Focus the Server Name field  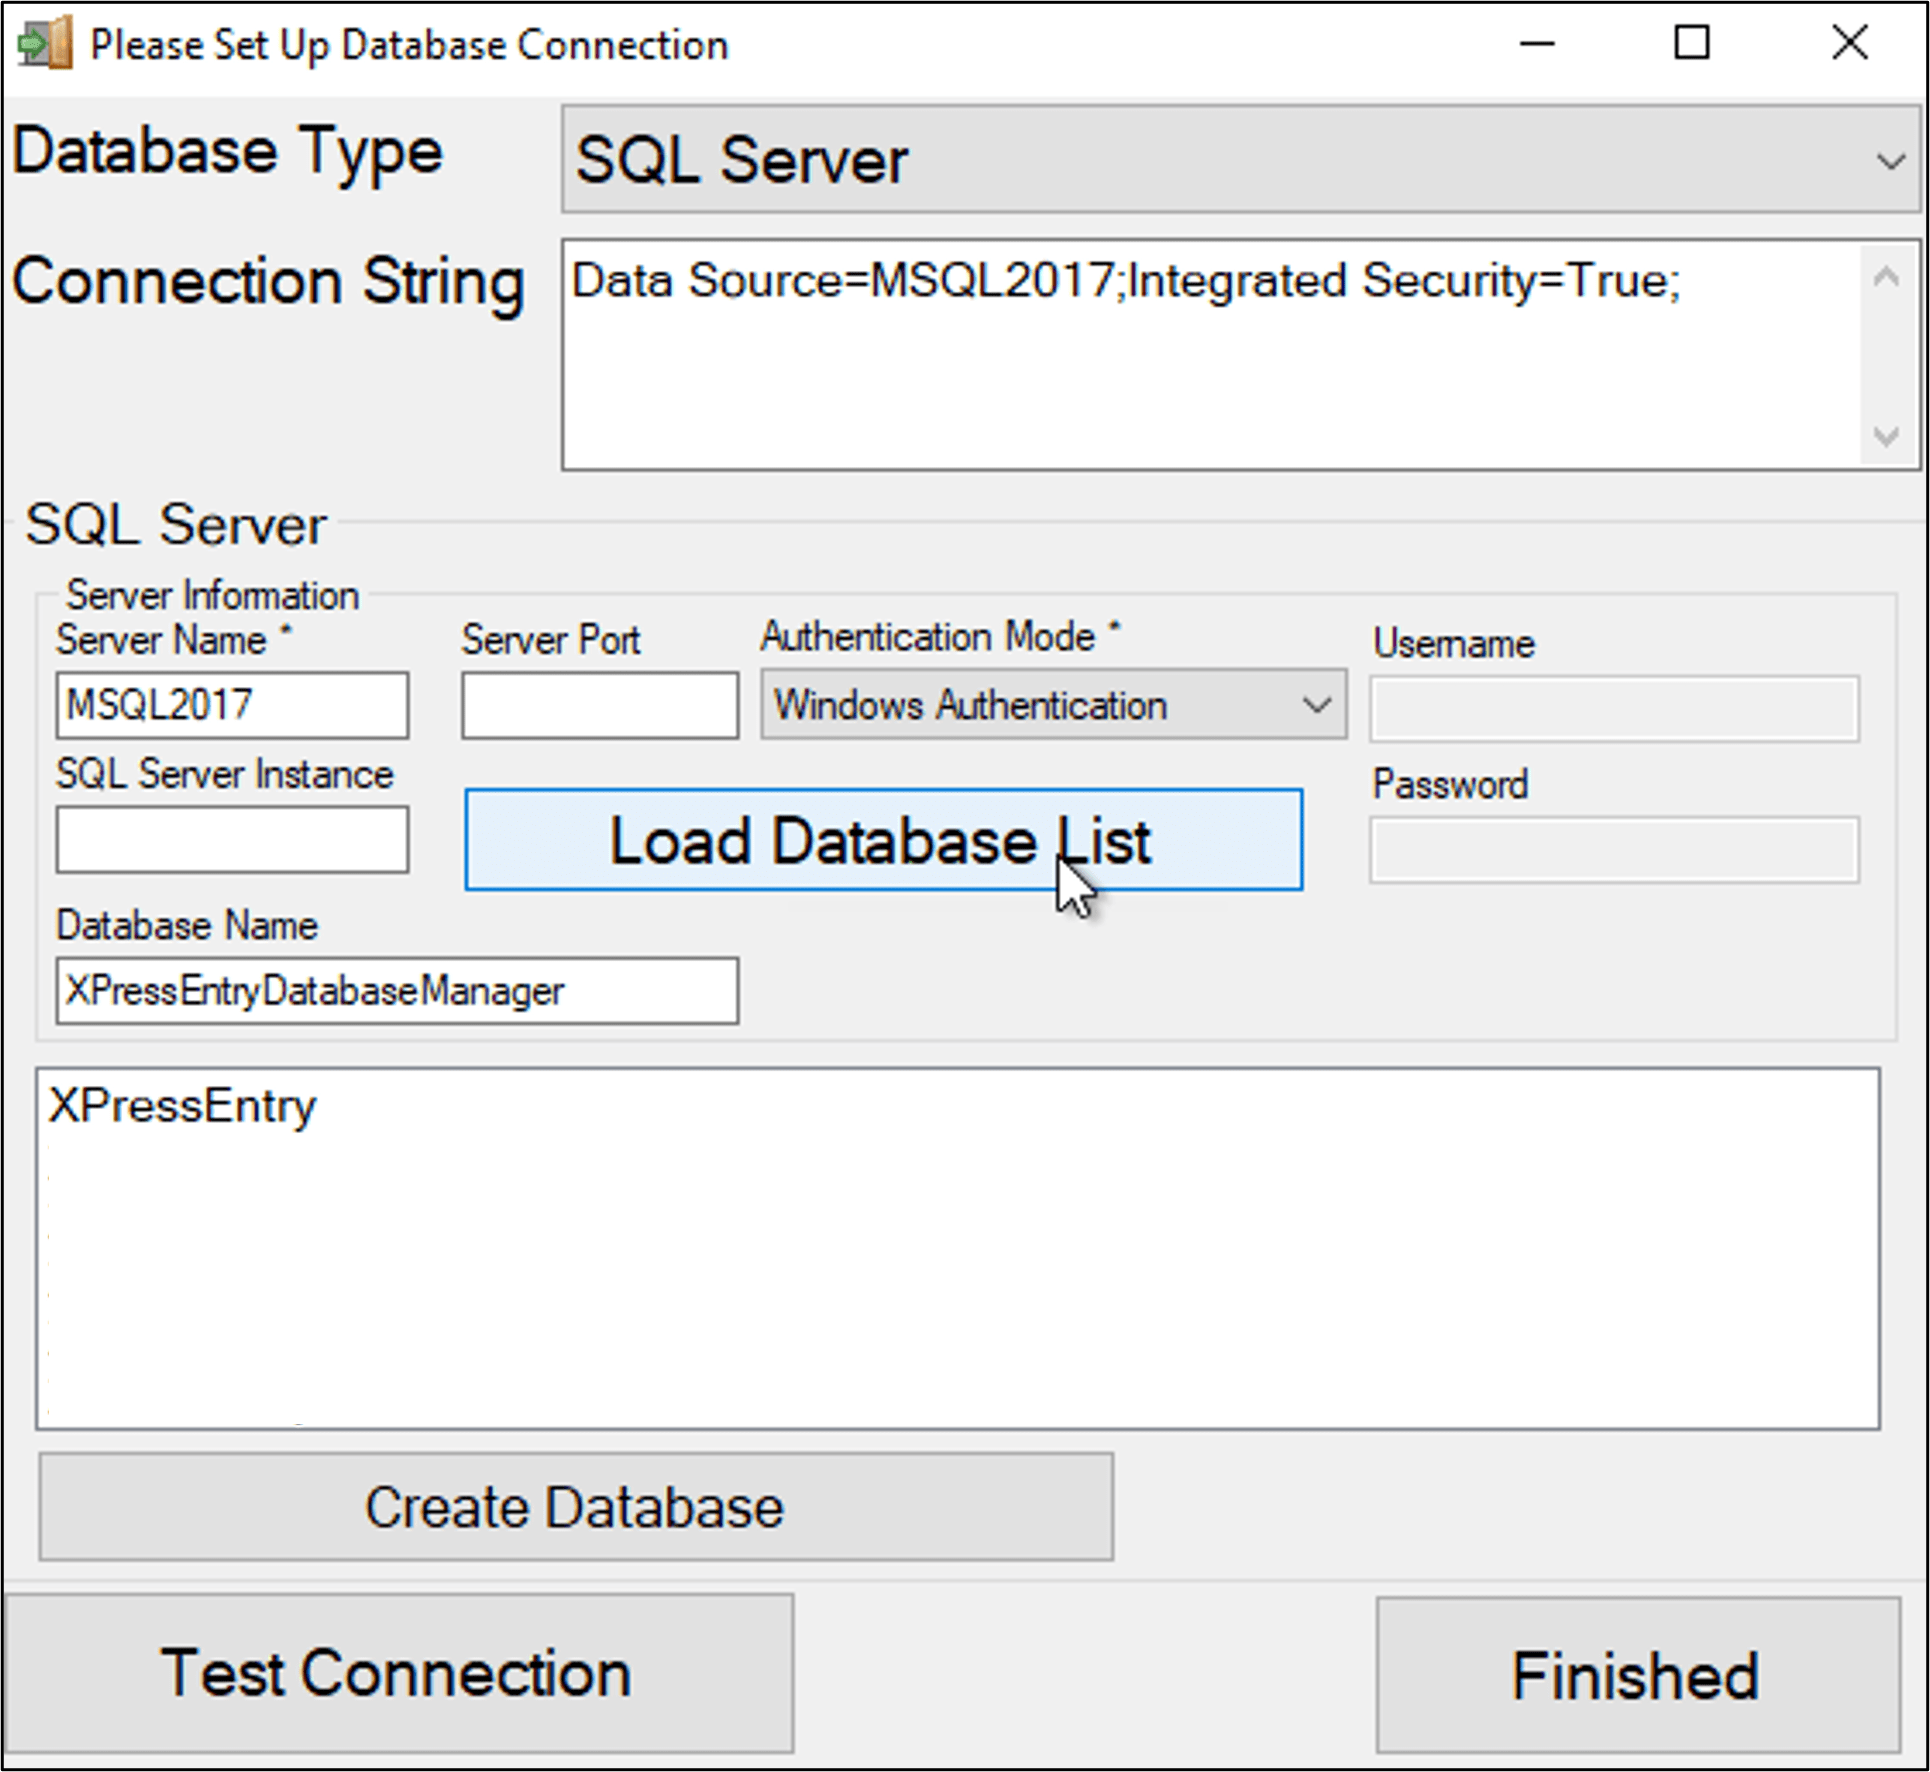click(x=232, y=706)
